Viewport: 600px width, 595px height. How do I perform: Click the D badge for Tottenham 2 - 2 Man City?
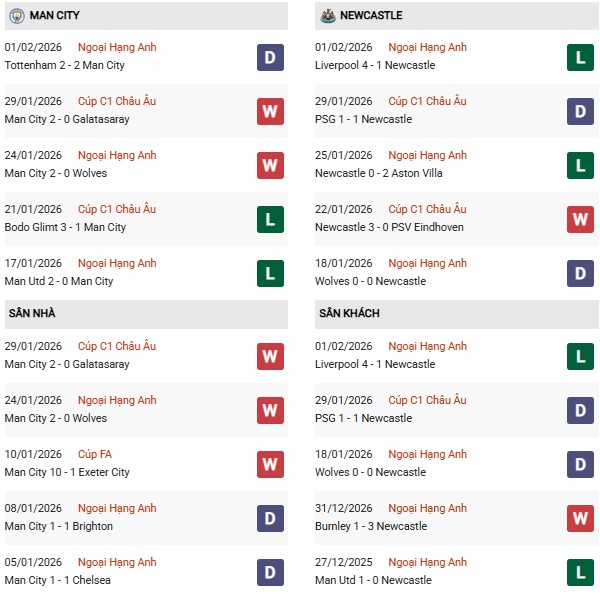270,57
